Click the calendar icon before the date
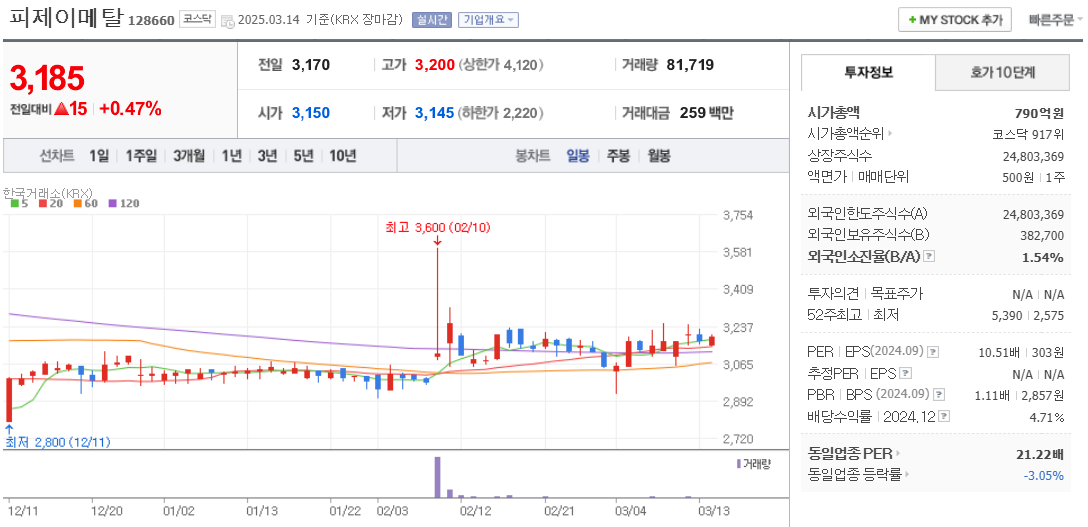The height and width of the screenshot is (527, 1088). point(228,21)
